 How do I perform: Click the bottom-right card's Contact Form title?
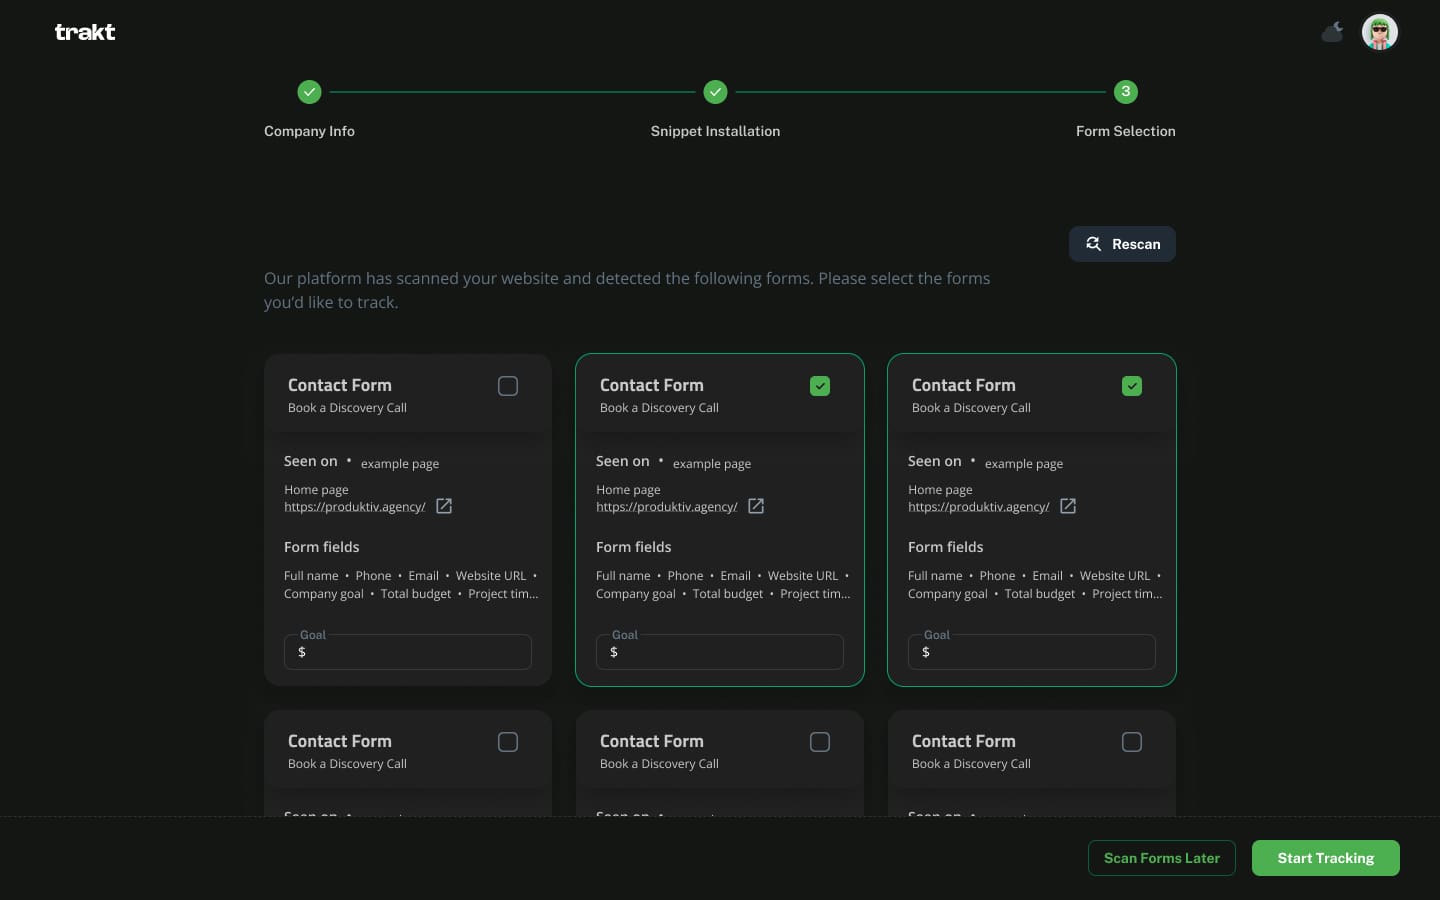pyautogui.click(x=964, y=741)
